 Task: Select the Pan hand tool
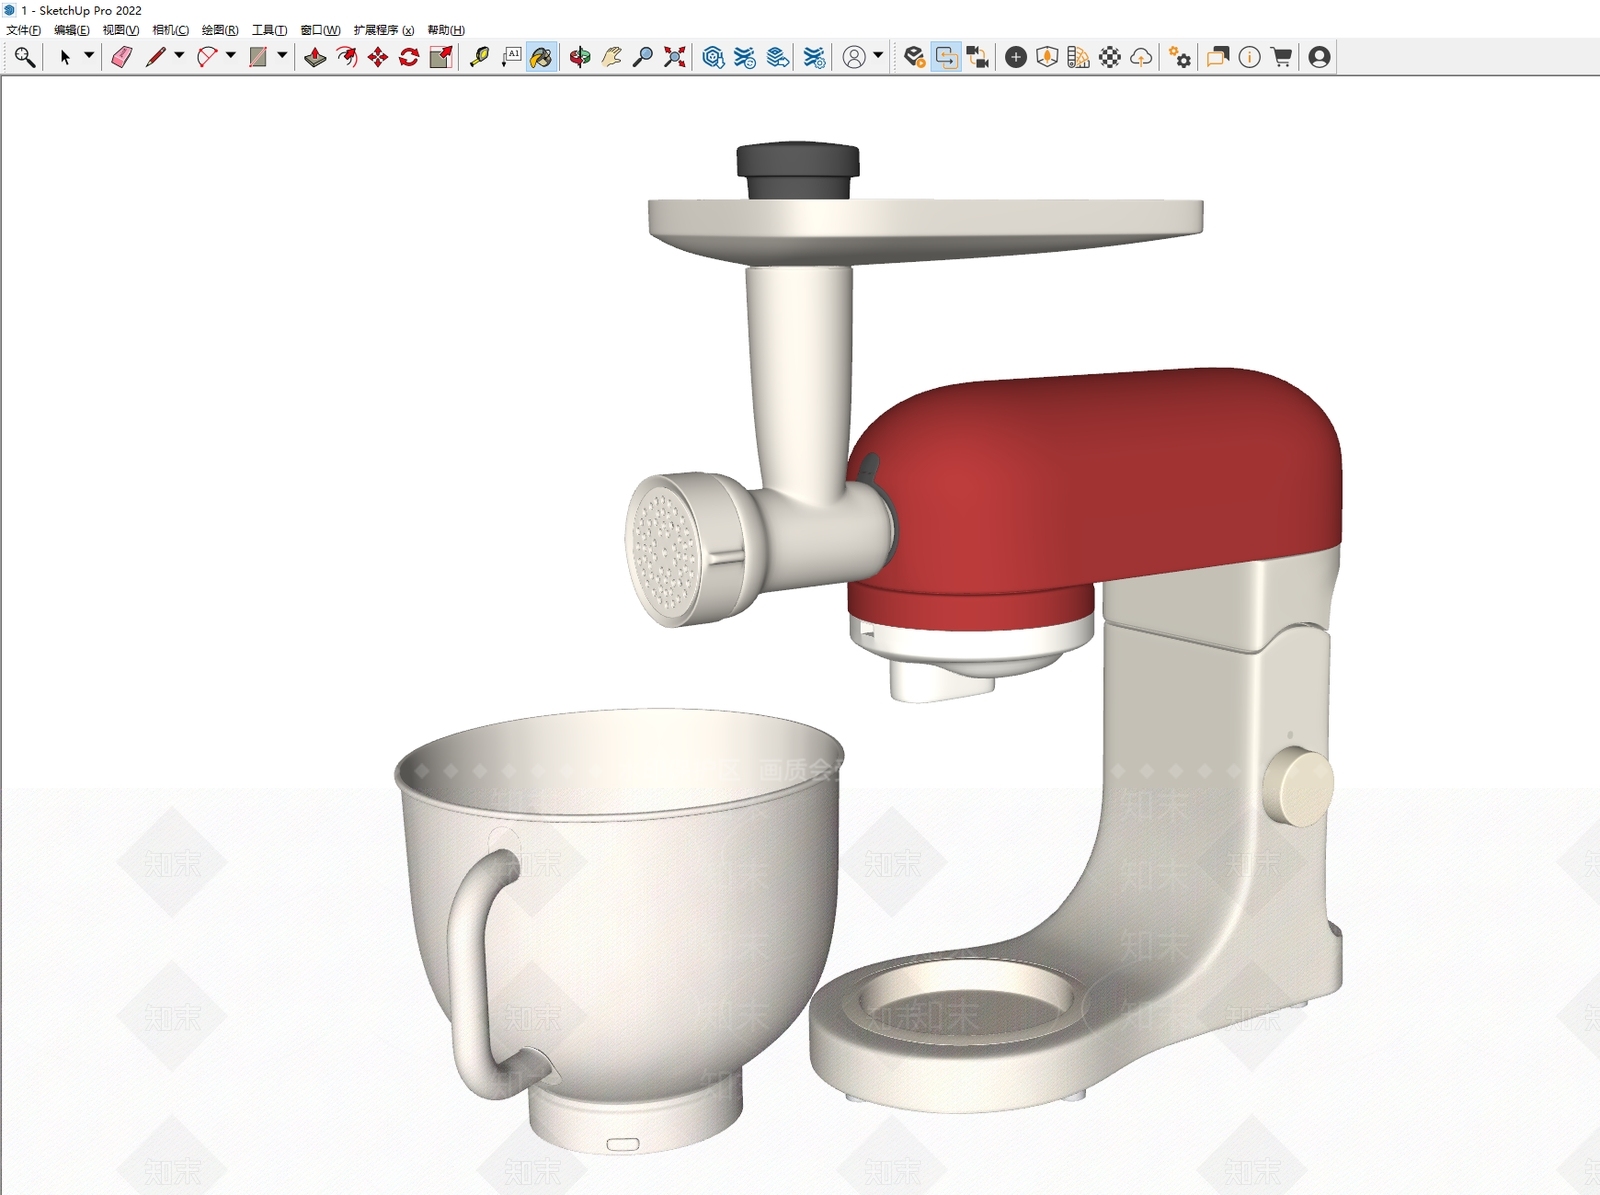coord(612,57)
